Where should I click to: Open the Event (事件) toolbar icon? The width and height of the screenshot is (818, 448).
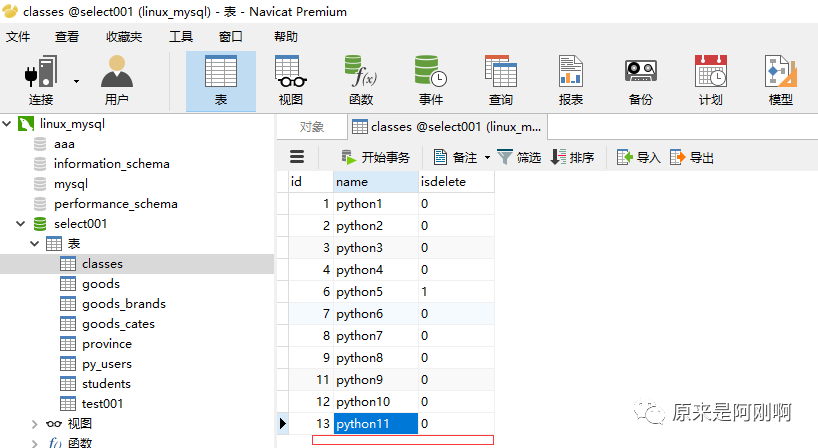pyautogui.click(x=431, y=81)
